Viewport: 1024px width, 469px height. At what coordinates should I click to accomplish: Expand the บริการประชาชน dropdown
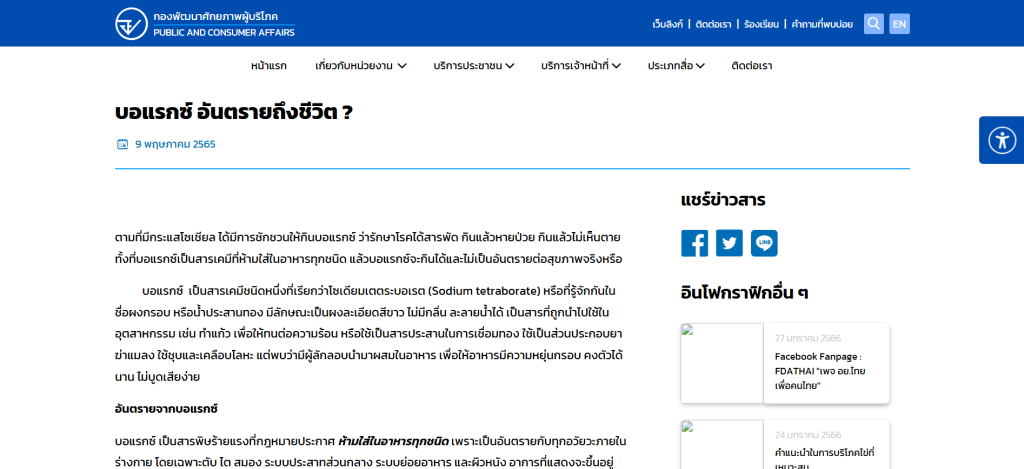473,66
